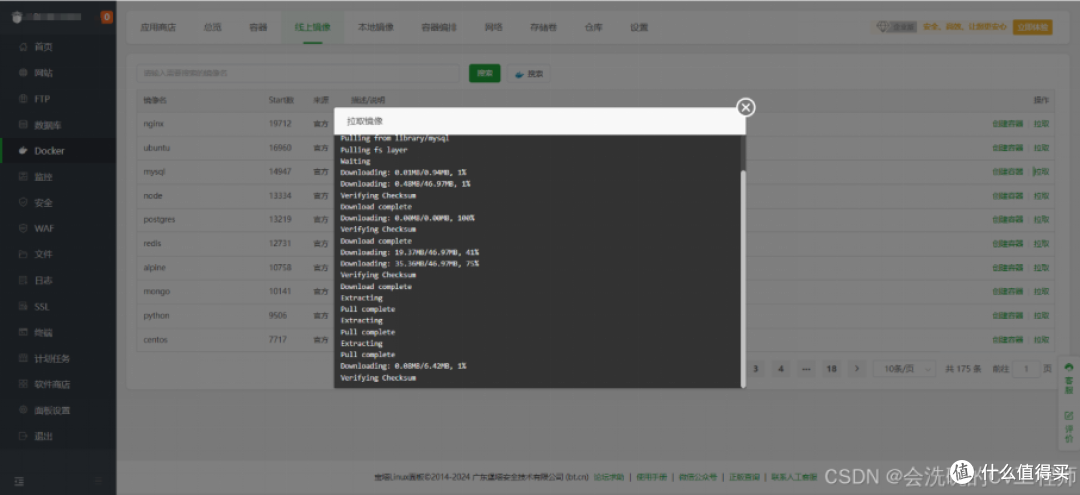This screenshot has width=1080, height=495.
Task: Click the yellow 立即体验 button
Action: (x=1032, y=27)
